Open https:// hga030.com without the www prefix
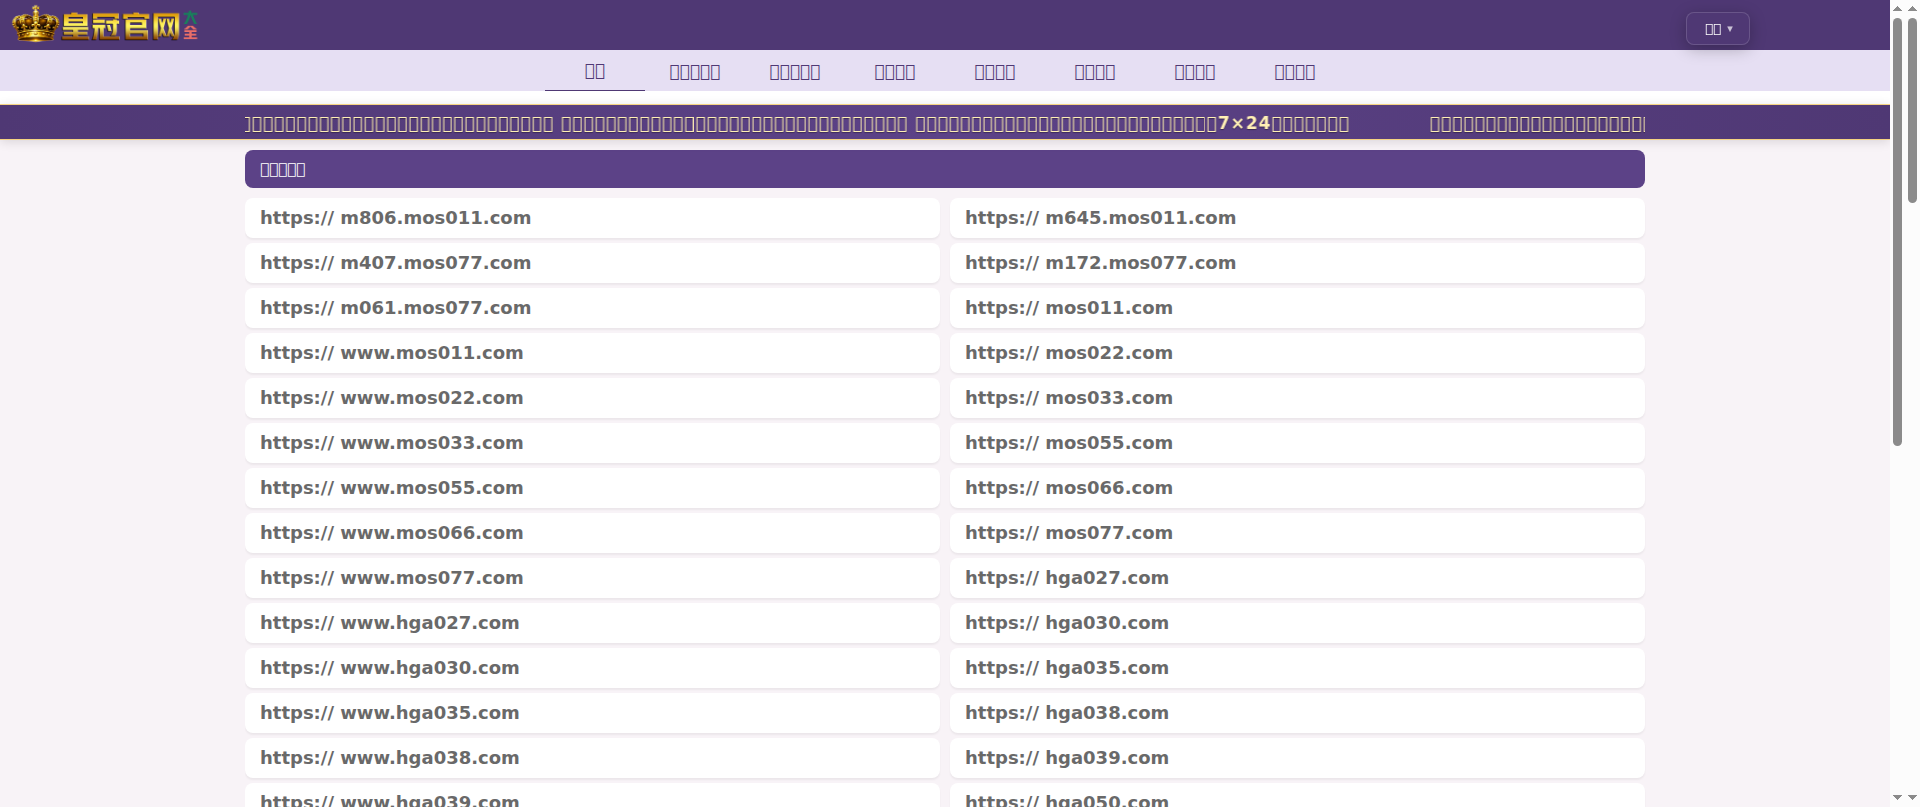This screenshot has width=1920, height=807. tap(1297, 623)
